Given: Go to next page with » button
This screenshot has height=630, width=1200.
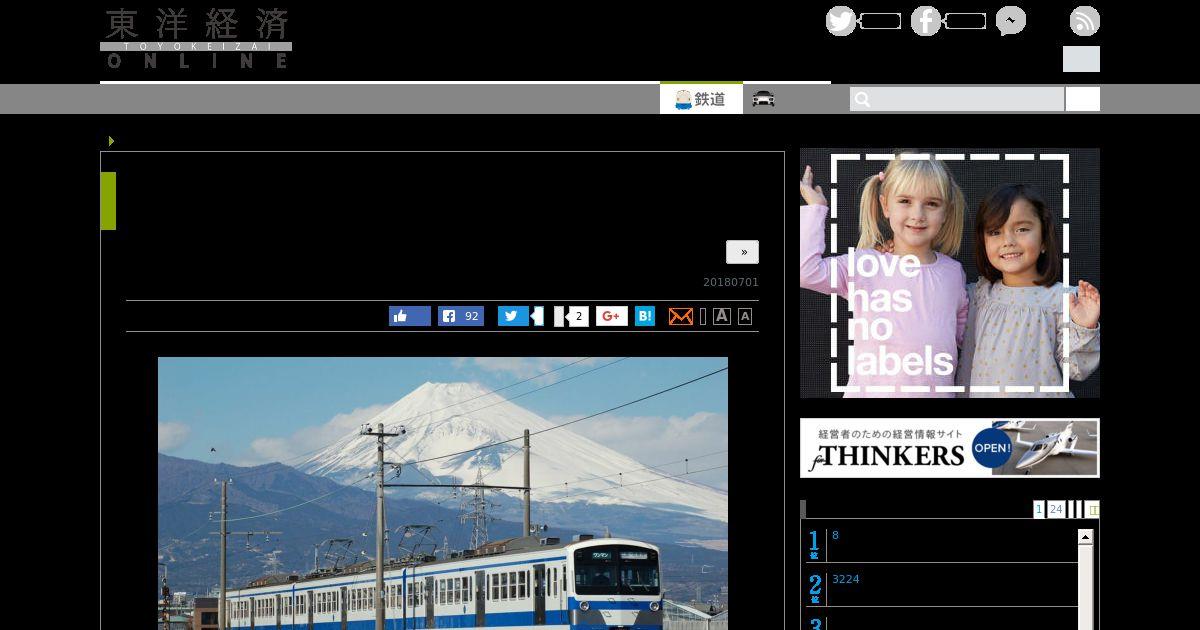Looking at the screenshot, I should click(742, 252).
